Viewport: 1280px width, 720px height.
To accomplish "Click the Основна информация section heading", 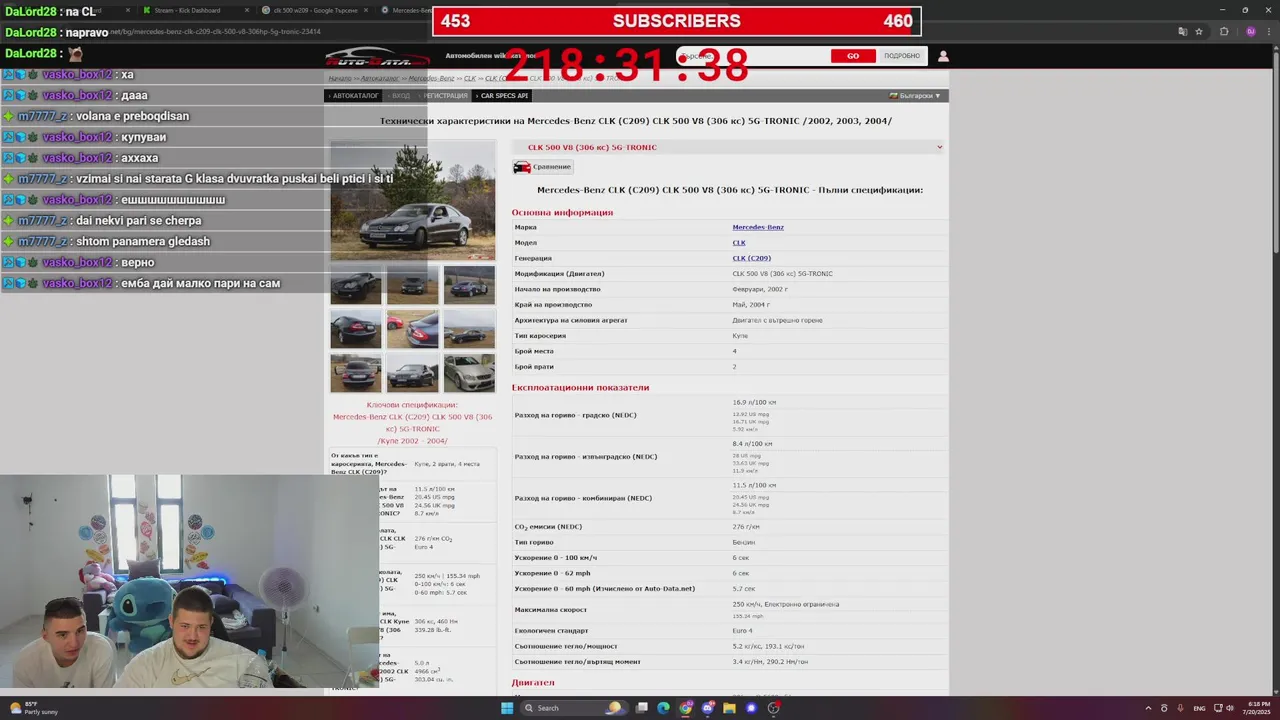I will [562, 212].
